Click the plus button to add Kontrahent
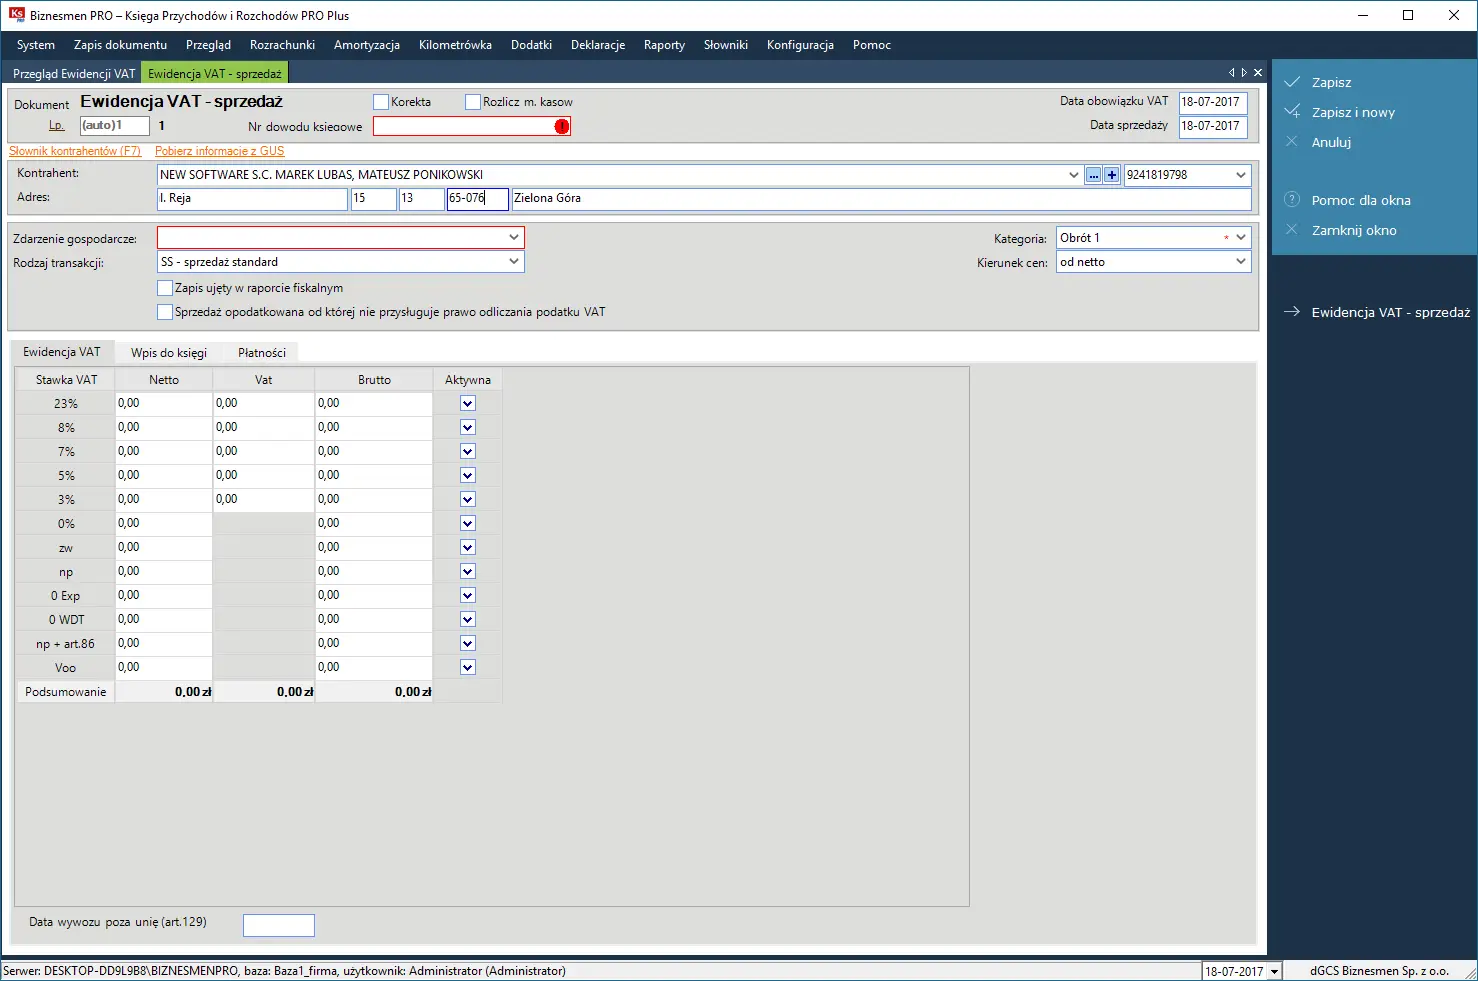The height and width of the screenshot is (981, 1478). tap(1111, 175)
